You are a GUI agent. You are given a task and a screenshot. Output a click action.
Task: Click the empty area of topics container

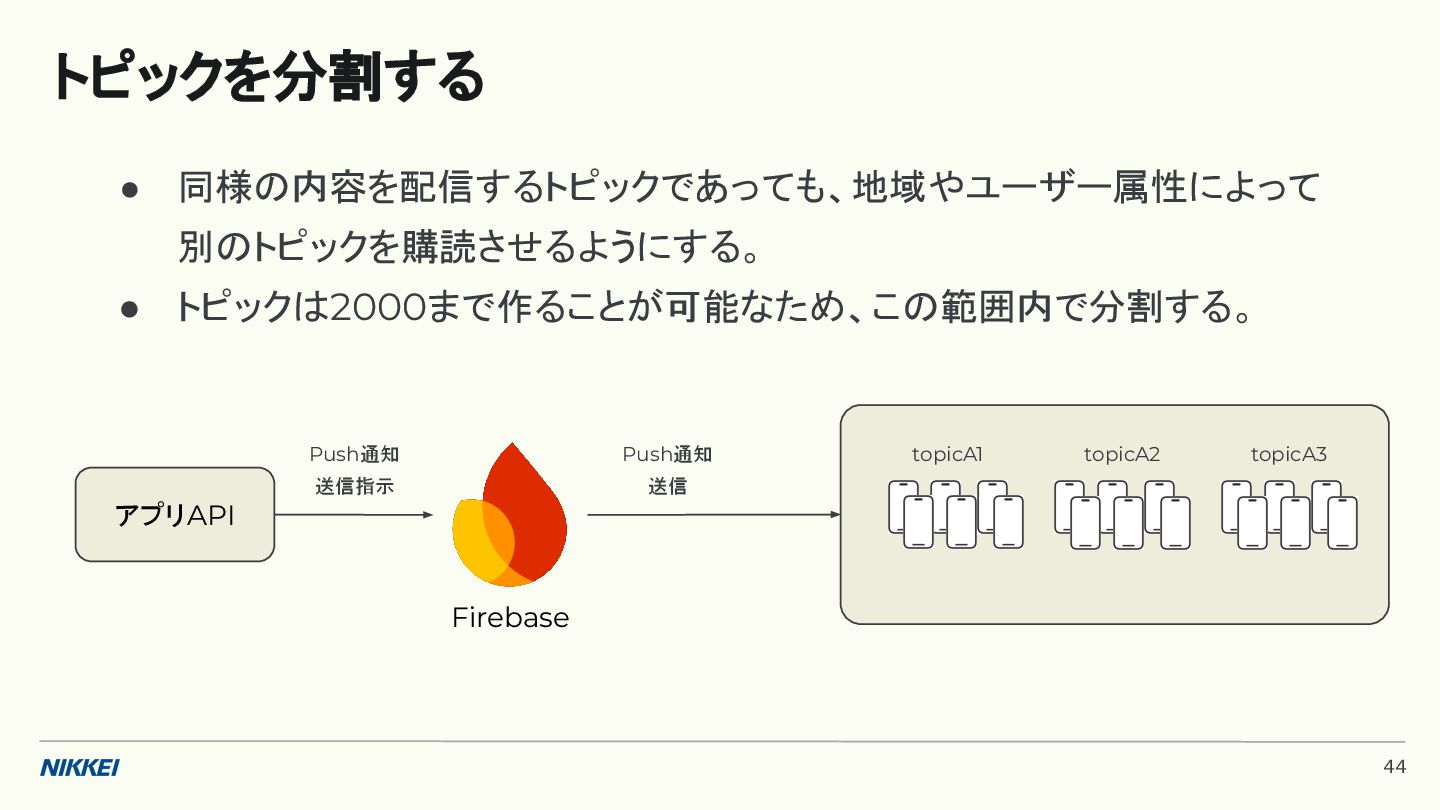click(1114, 590)
